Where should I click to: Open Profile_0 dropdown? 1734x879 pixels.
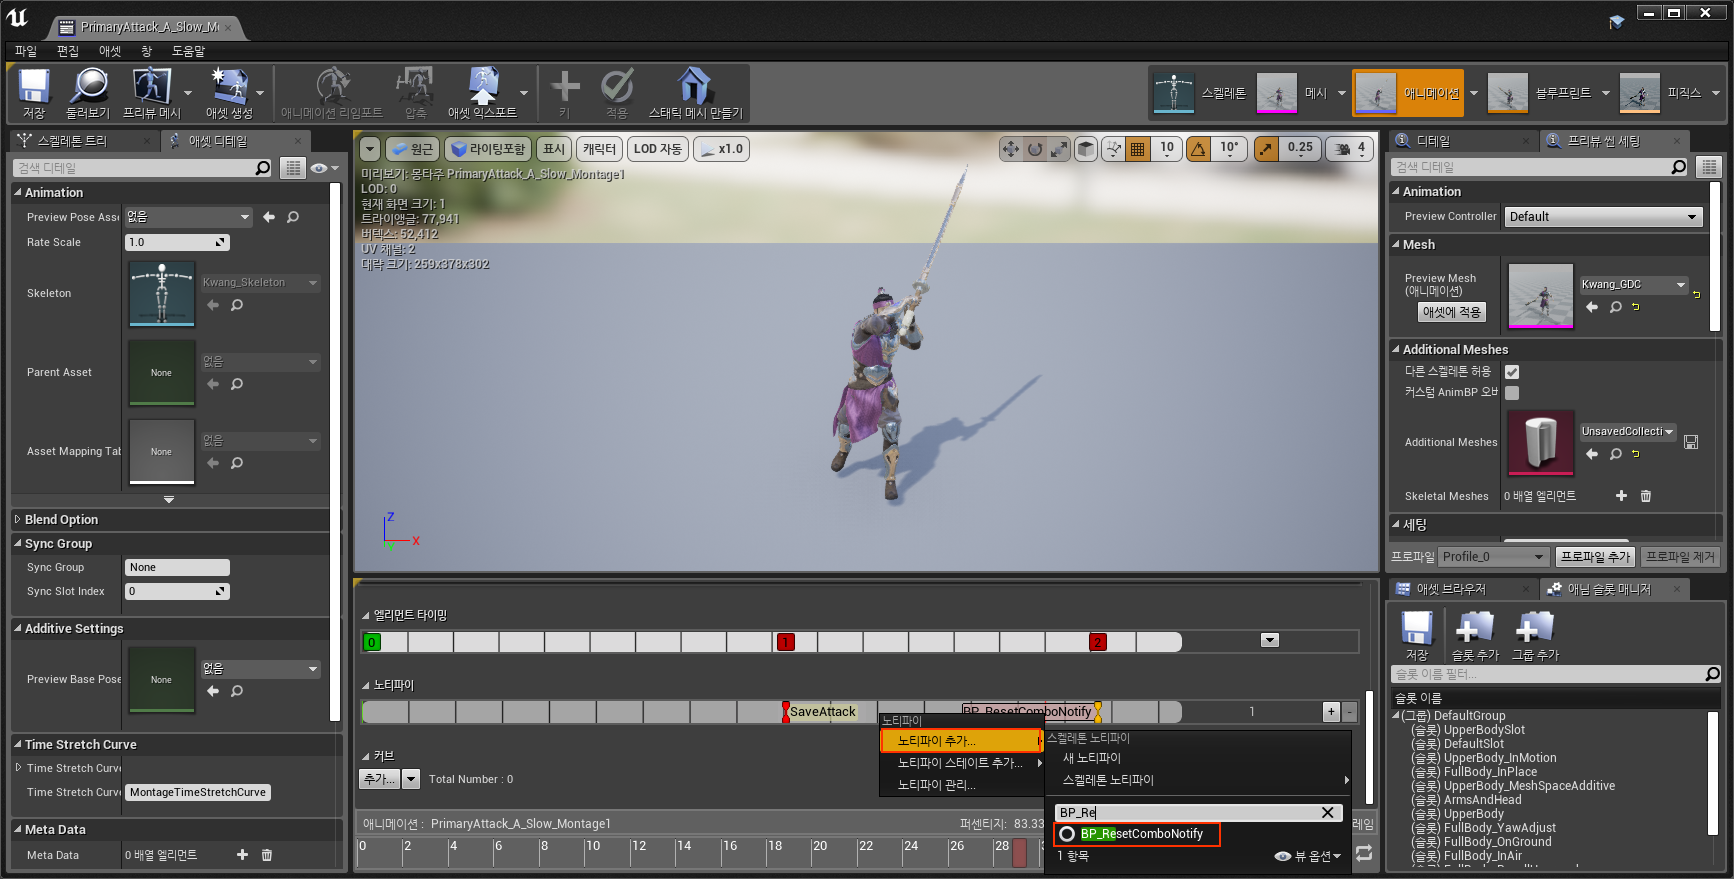pyautogui.click(x=1494, y=557)
